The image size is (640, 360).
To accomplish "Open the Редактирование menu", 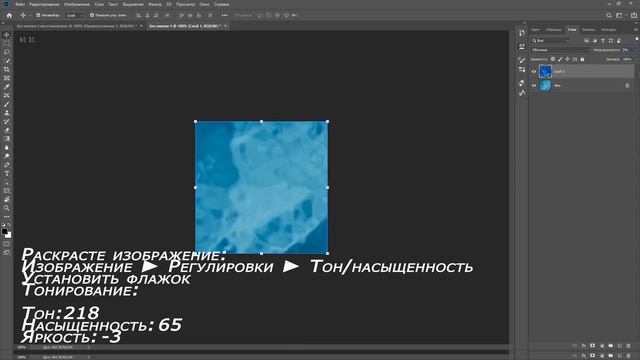I will pos(44,4).
